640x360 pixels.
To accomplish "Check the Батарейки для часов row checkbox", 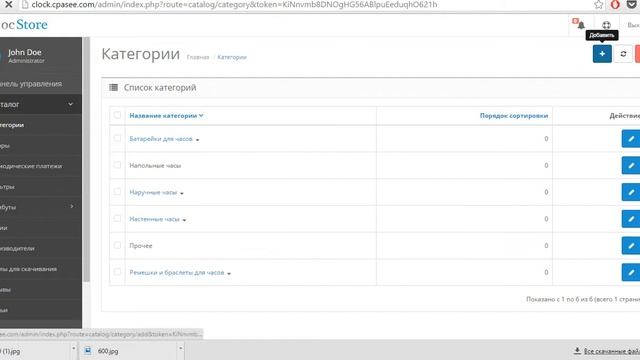I will (118, 138).
